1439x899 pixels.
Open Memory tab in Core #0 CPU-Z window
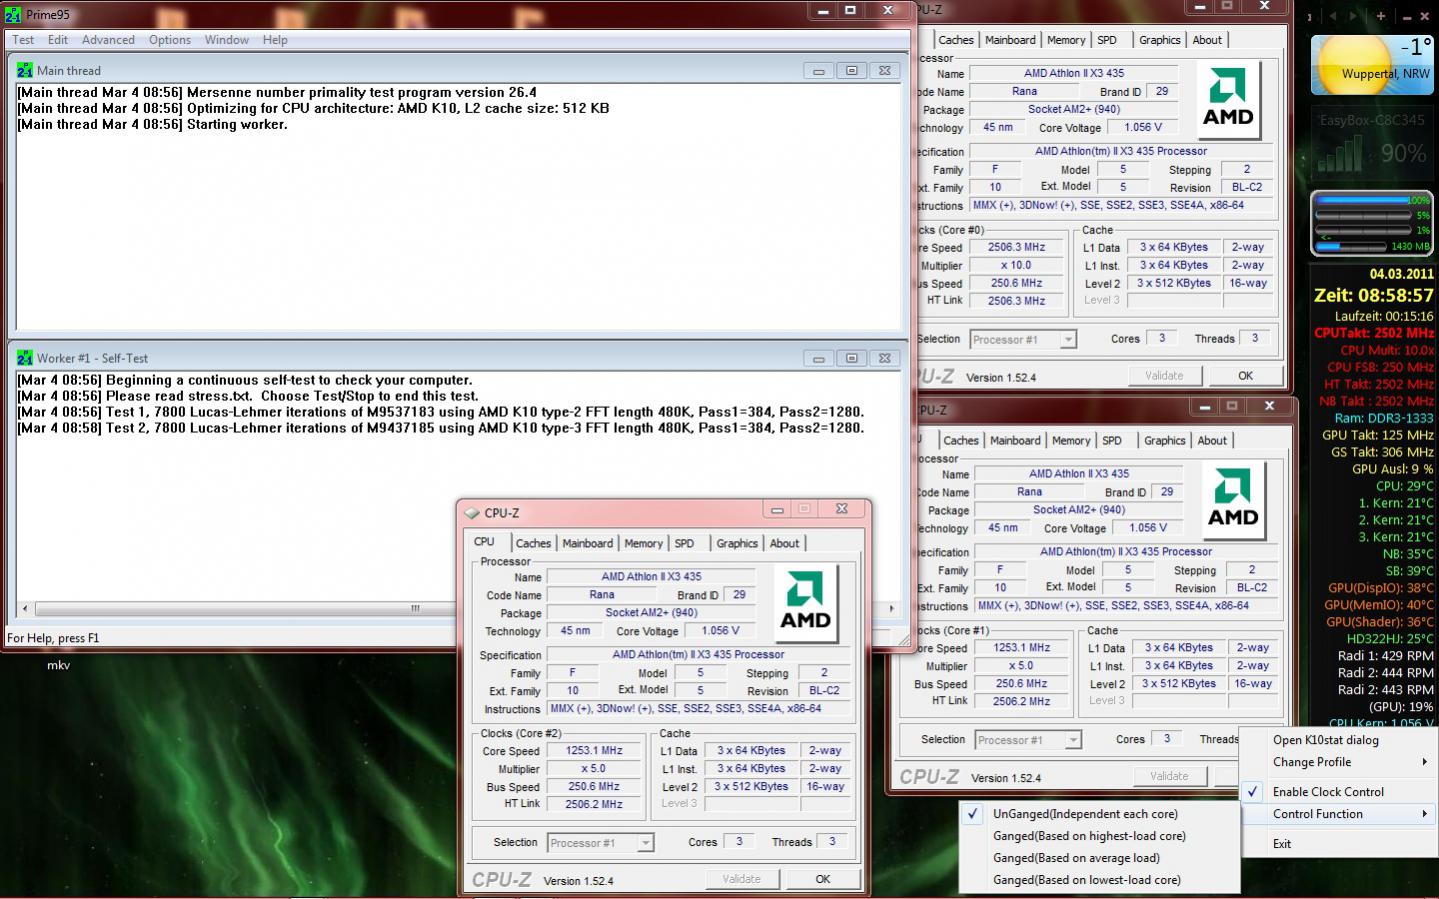pyautogui.click(x=1066, y=40)
